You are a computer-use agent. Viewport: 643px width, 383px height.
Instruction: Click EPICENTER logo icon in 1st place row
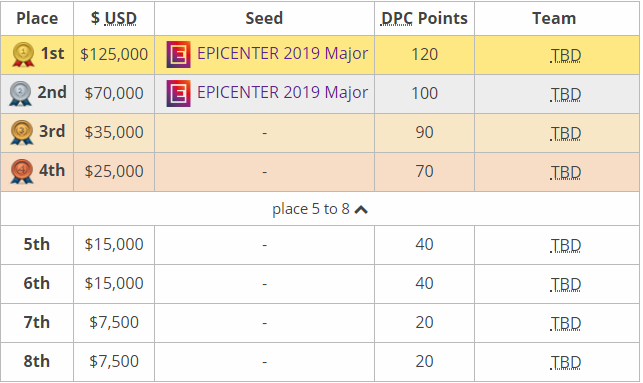pos(178,55)
